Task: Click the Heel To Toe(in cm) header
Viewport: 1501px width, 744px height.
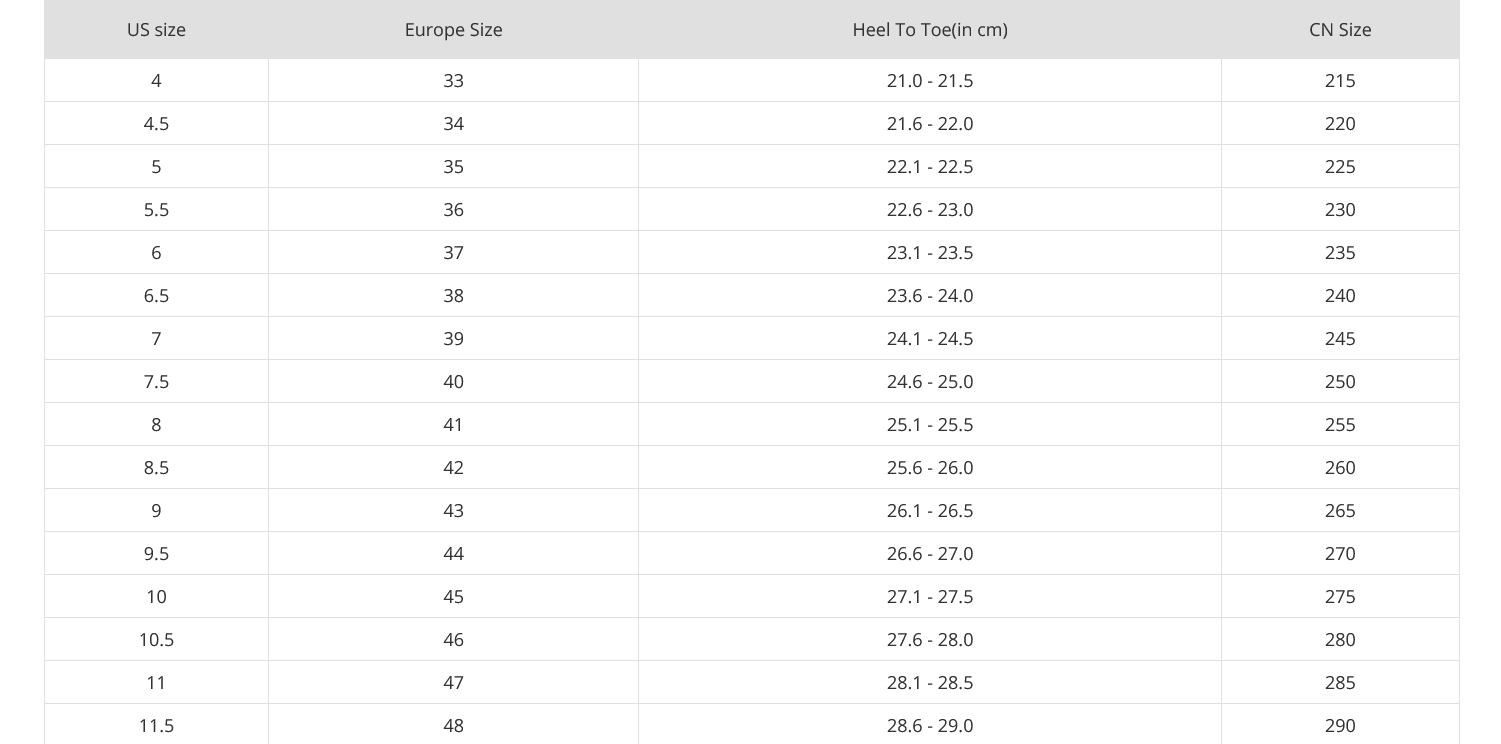Action: [x=930, y=29]
